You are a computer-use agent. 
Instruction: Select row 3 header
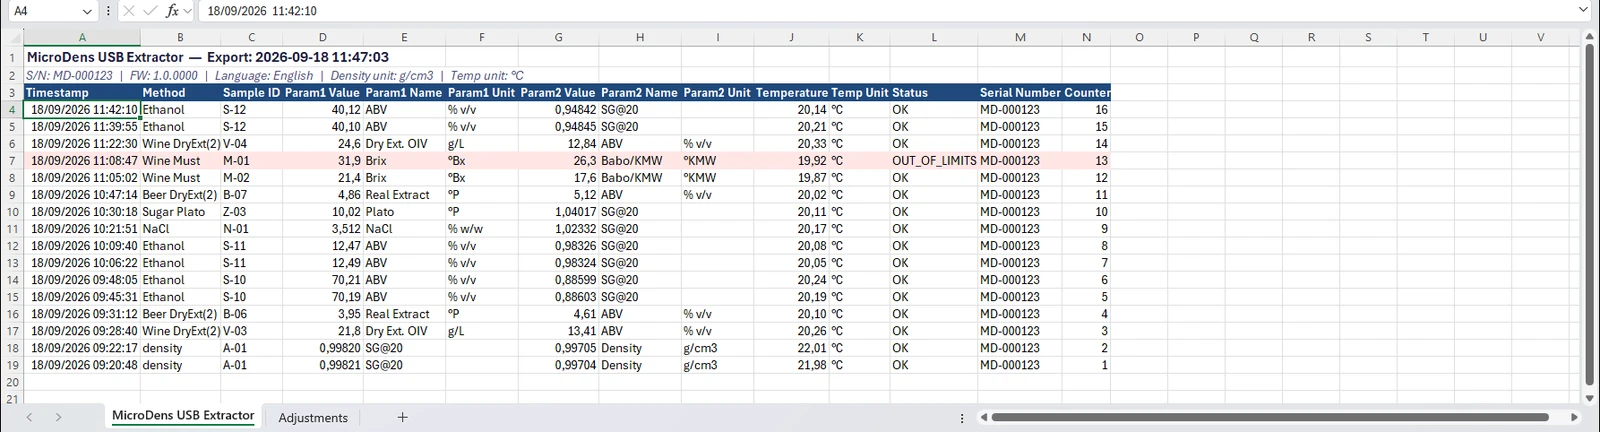[12, 93]
